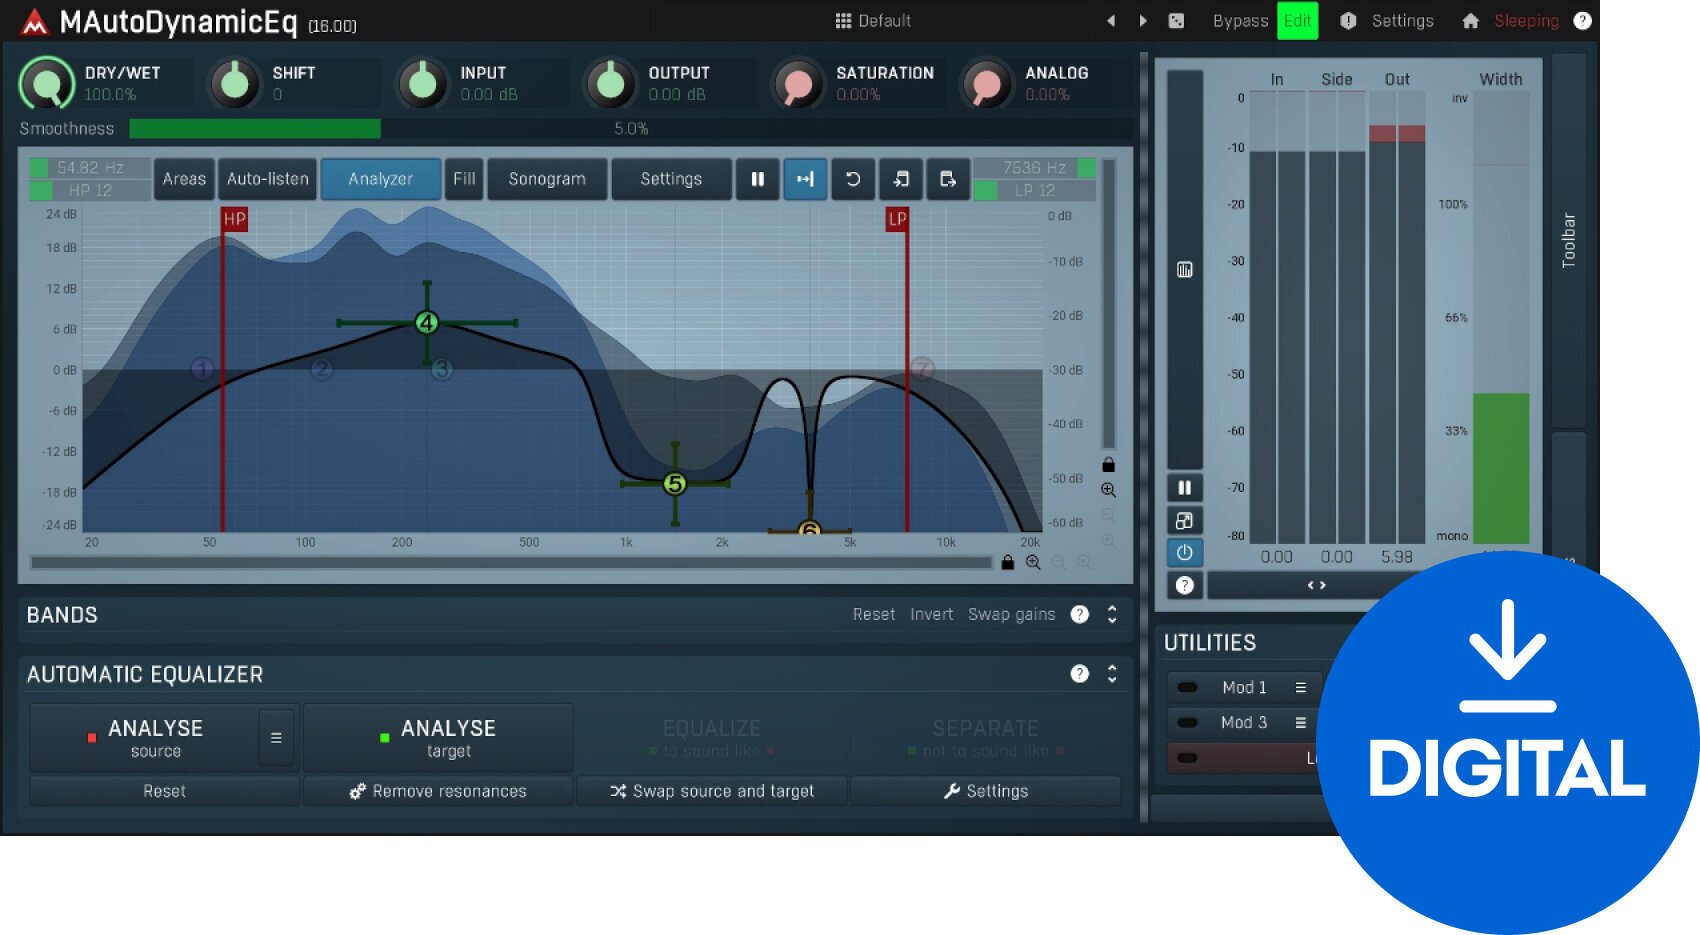Switch to the Sonogram view
Viewport: 1700px width, 935px height.
[x=546, y=179]
